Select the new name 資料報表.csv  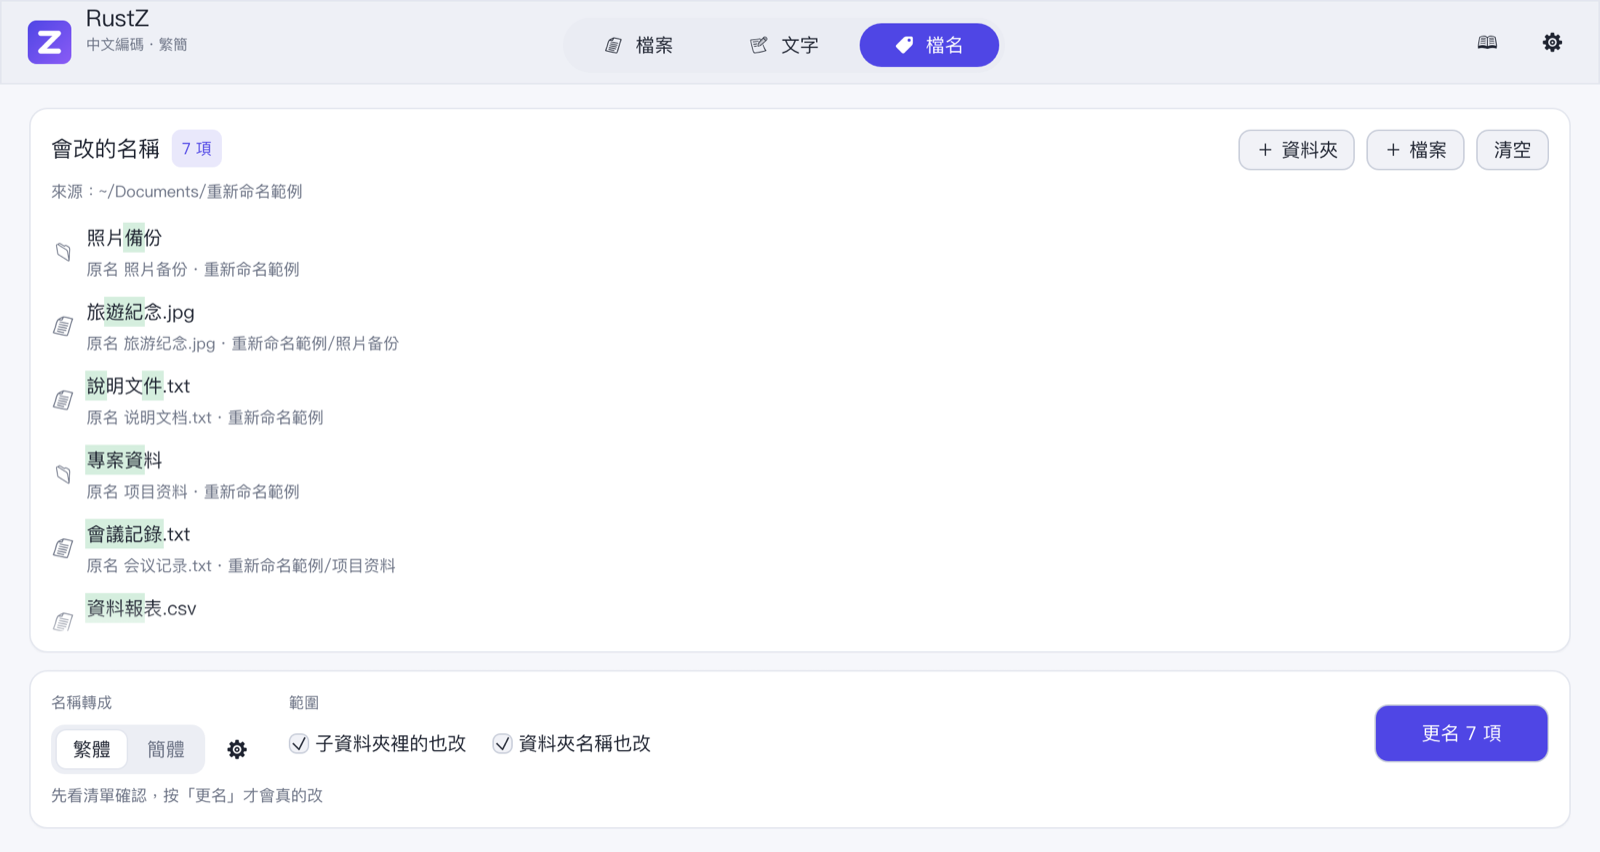coord(141,608)
